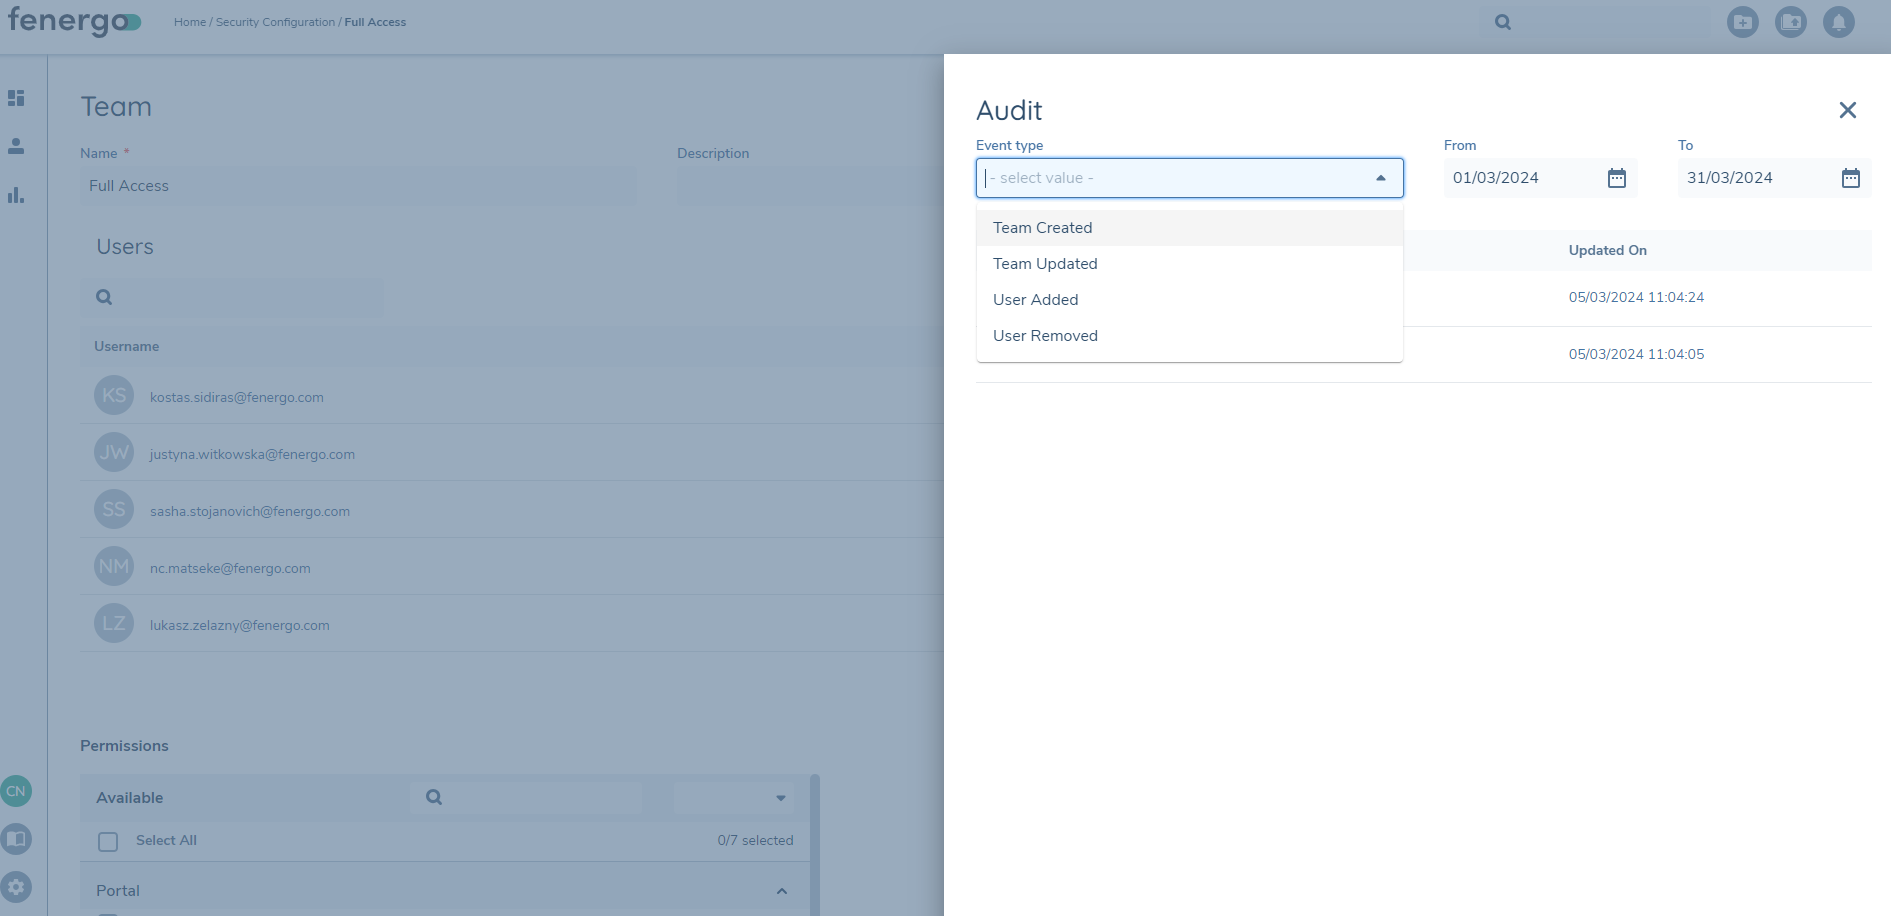
Task: Navigate to Home via the breadcrumb
Action: [x=189, y=21]
